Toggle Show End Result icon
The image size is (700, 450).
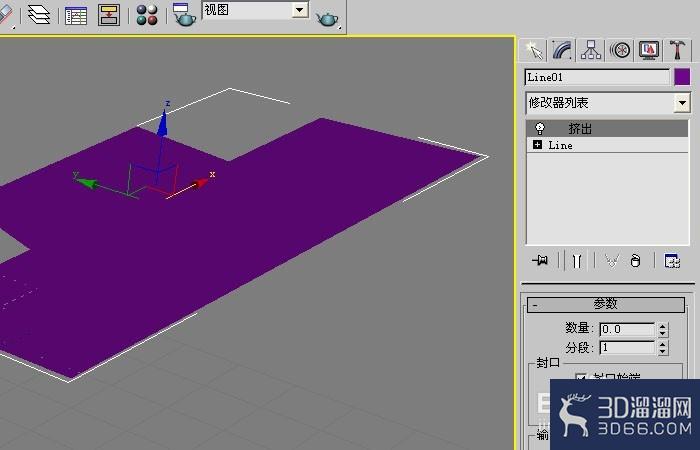pos(577,260)
